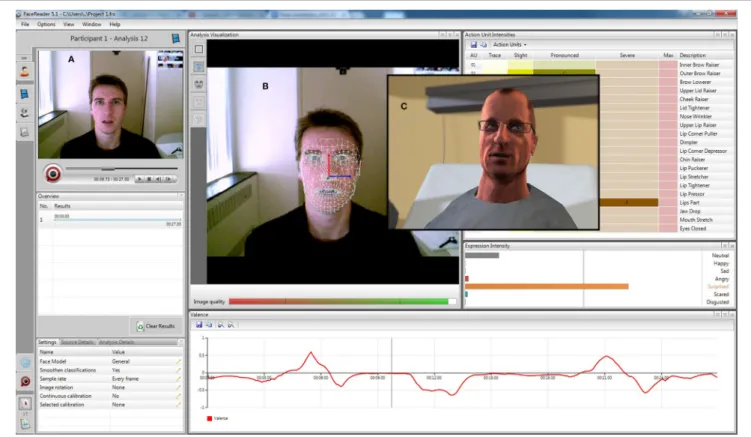Zoom out on the Valence chart
Image resolution: width=751 pixels, height=437 pixels.
(231, 325)
